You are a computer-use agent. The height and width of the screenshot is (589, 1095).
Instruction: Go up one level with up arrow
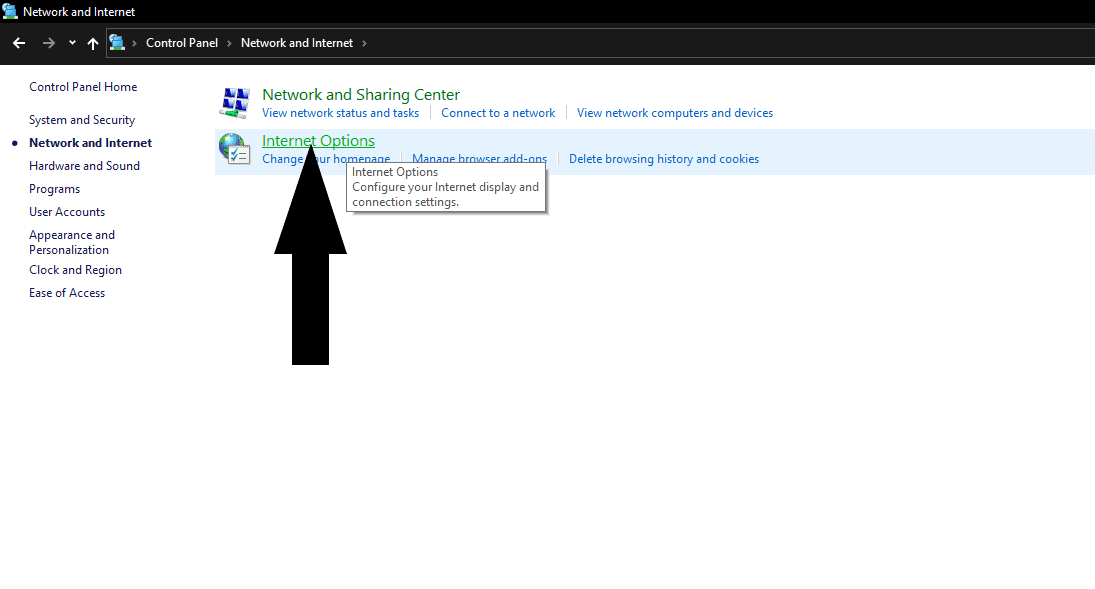point(92,43)
